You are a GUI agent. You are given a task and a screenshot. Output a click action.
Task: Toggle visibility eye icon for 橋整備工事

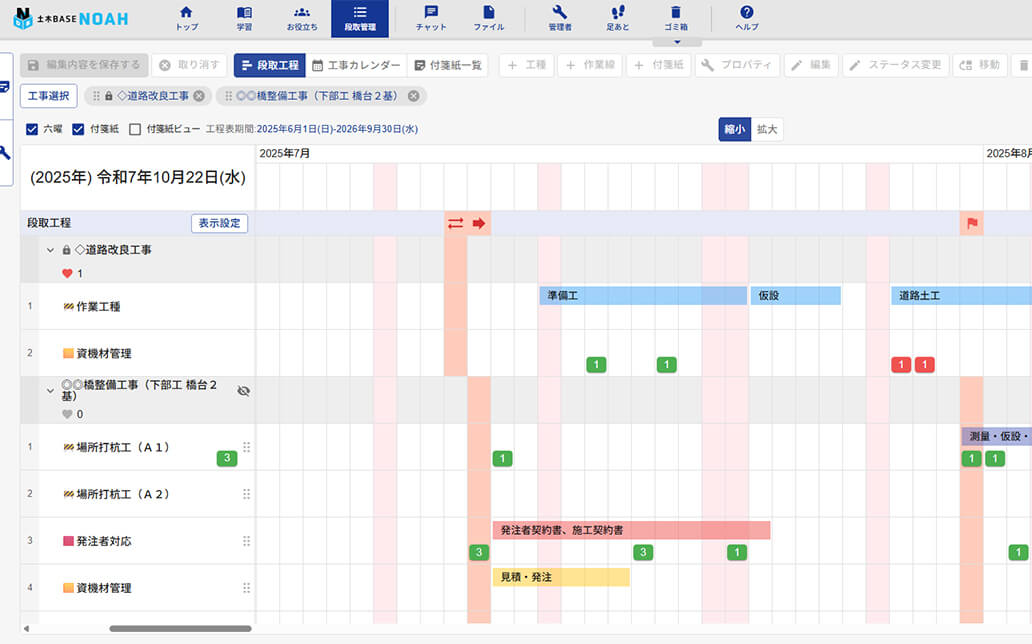point(243,391)
